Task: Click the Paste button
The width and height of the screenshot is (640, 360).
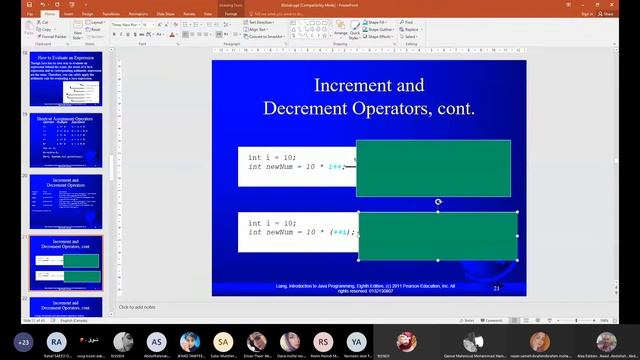Action: click(x=29, y=29)
